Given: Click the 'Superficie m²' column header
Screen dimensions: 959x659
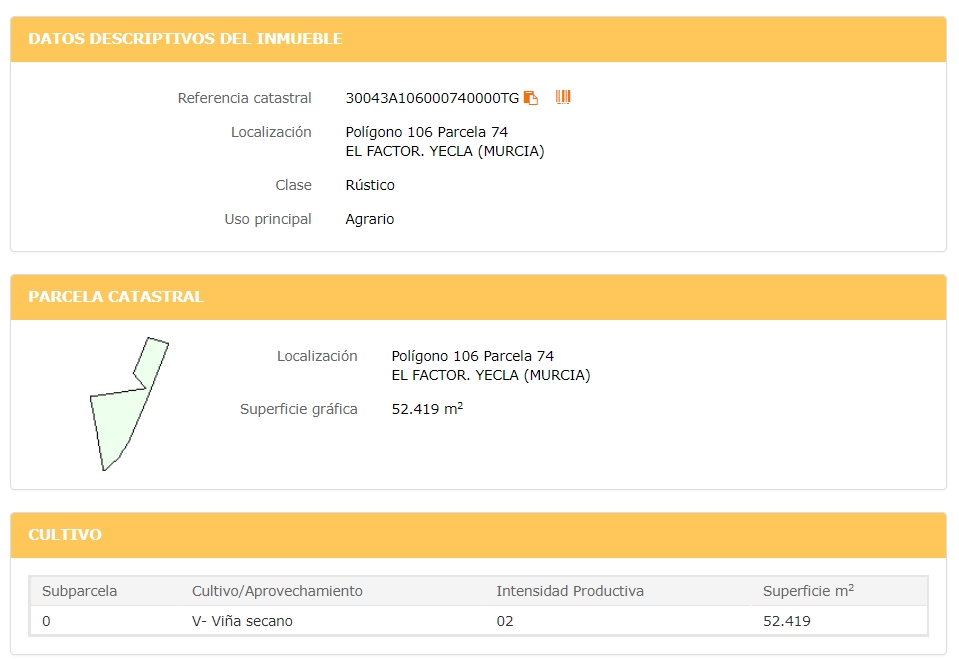Looking at the screenshot, I should [808, 590].
